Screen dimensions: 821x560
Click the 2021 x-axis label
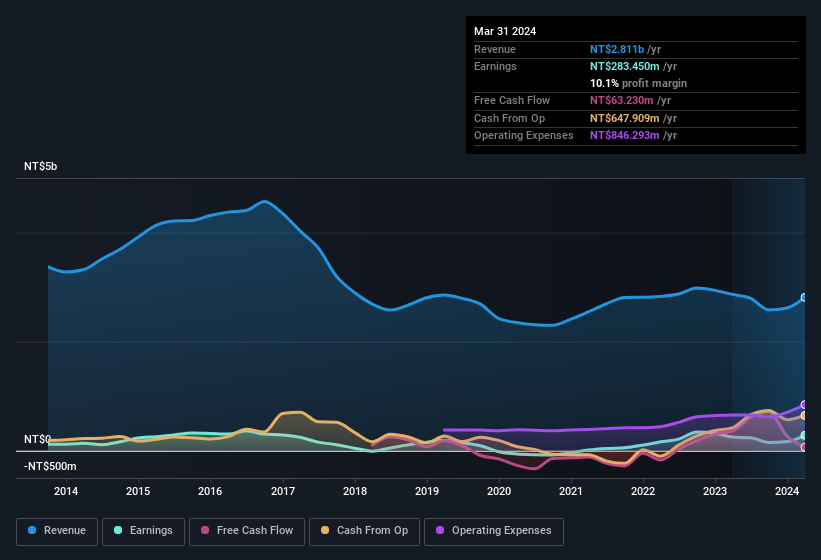click(x=571, y=491)
